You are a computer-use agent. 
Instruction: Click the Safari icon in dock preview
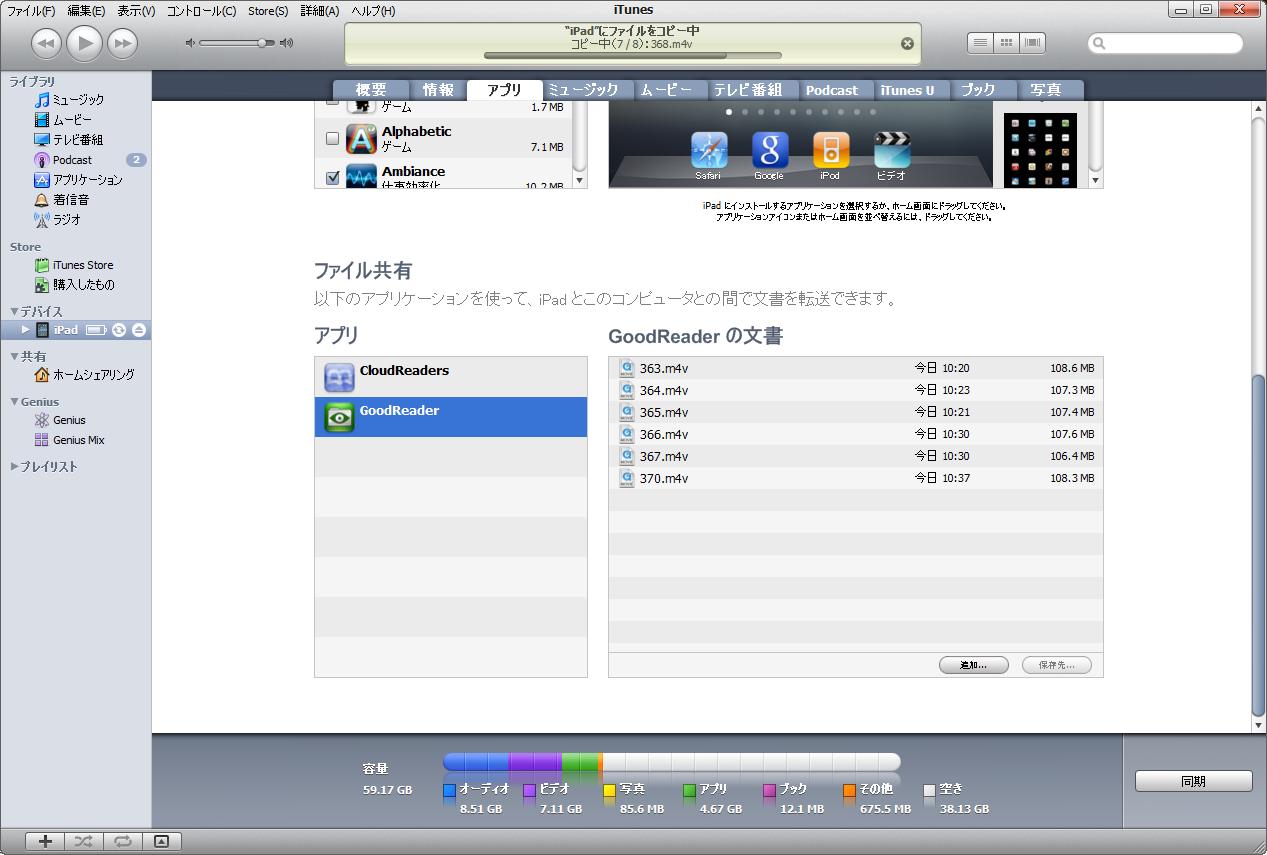708,155
